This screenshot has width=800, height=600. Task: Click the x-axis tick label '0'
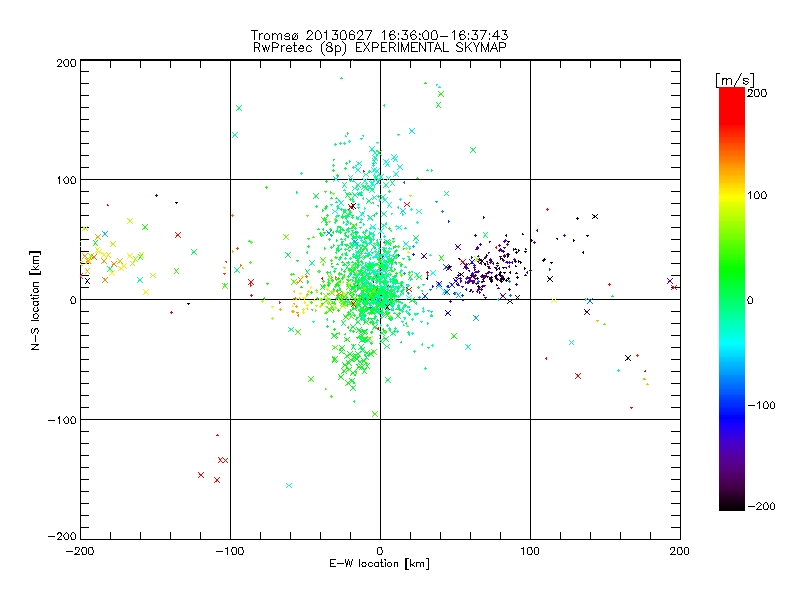[380, 552]
